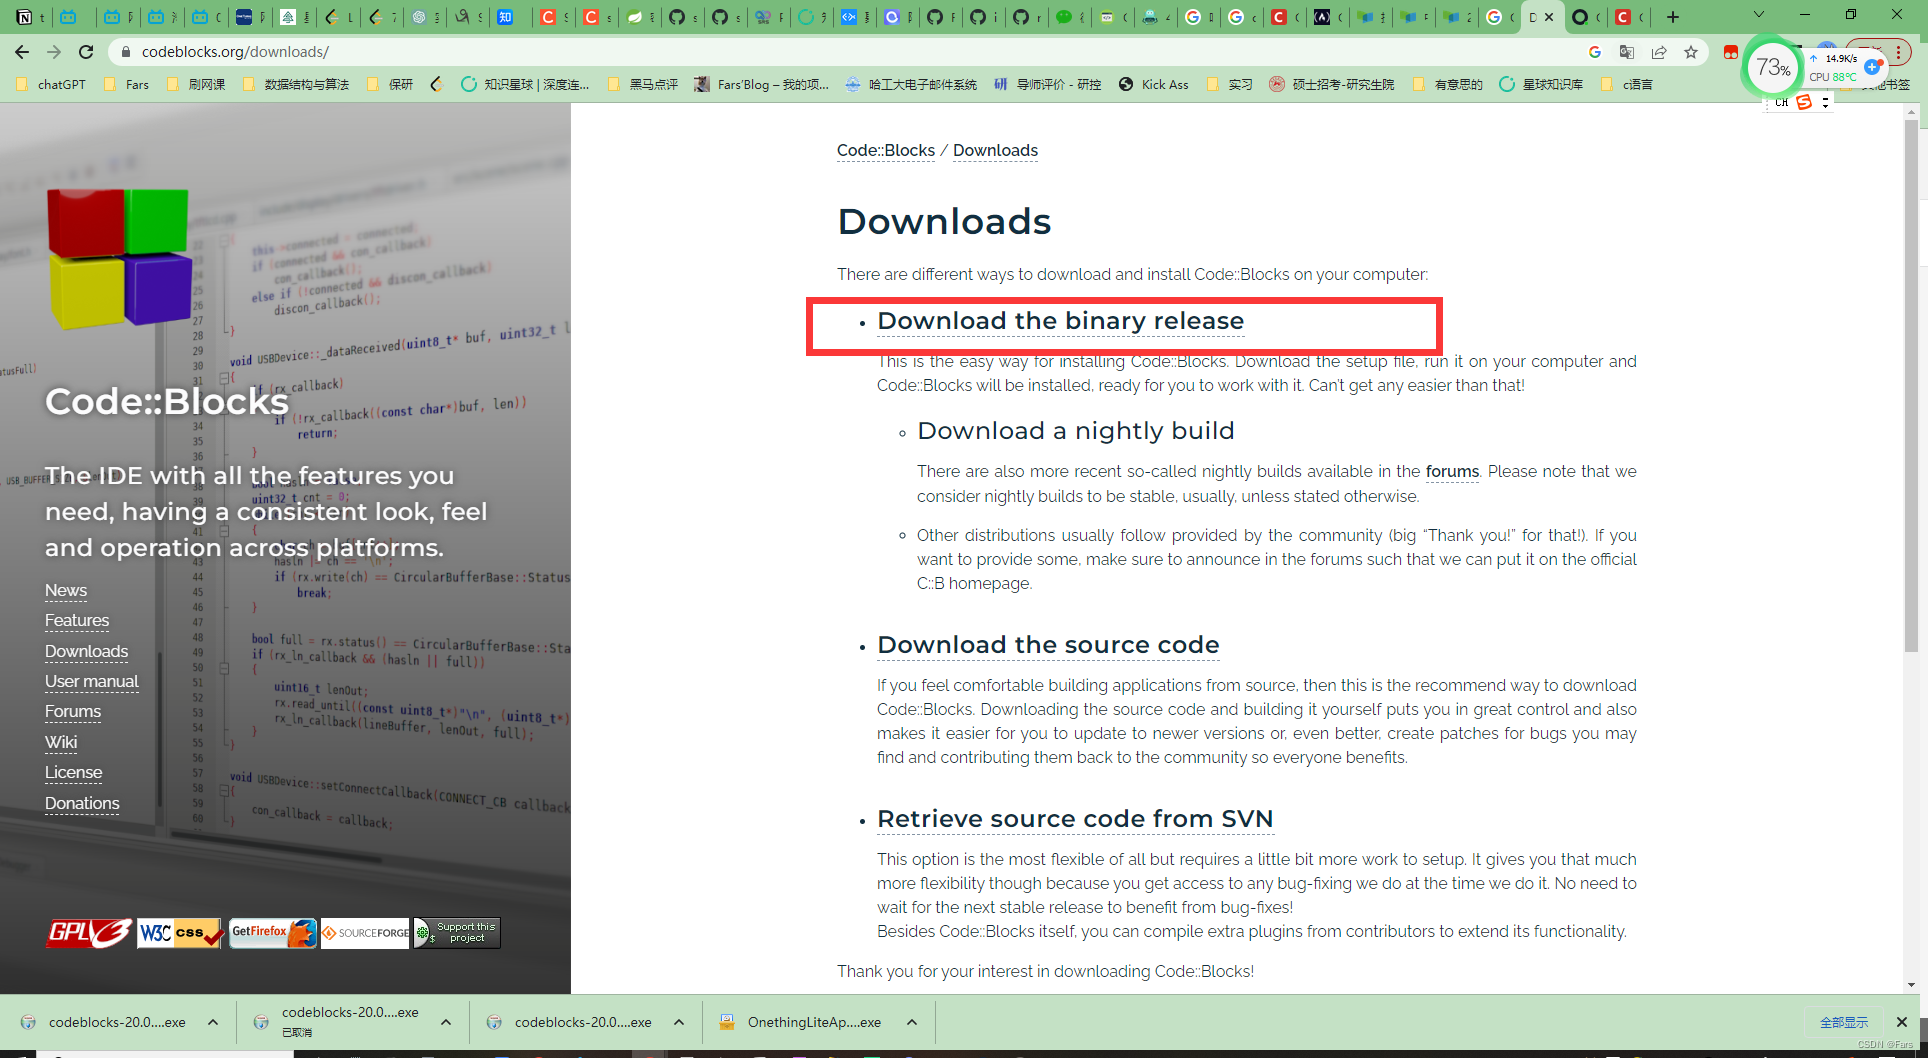Open the Kick Ass bookmark
This screenshot has height=1058, width=1928.
tap(1154, 84)
